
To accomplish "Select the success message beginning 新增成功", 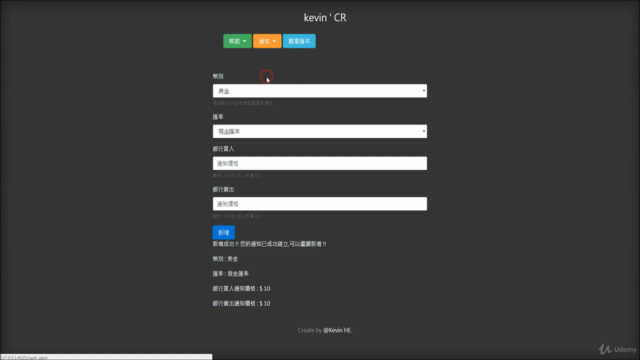I will [x=269, y=244].
